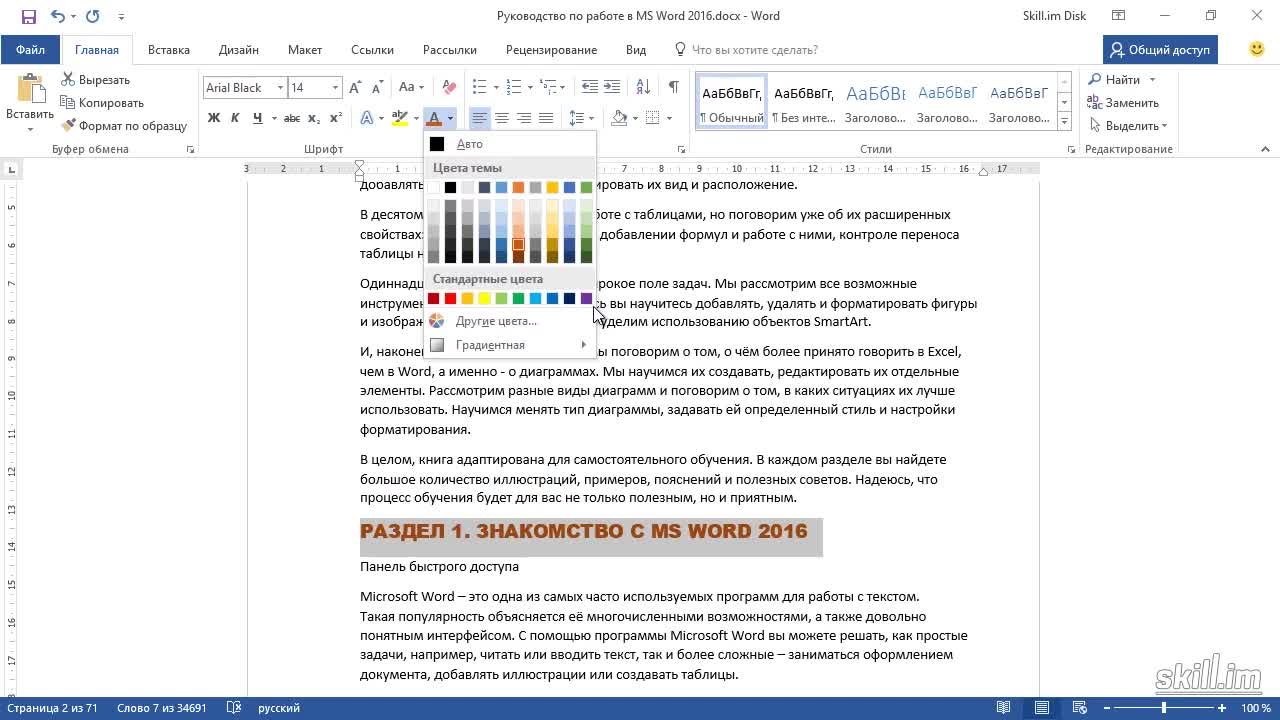Open Градиентная submenu in color menu

tap(510, 345)
